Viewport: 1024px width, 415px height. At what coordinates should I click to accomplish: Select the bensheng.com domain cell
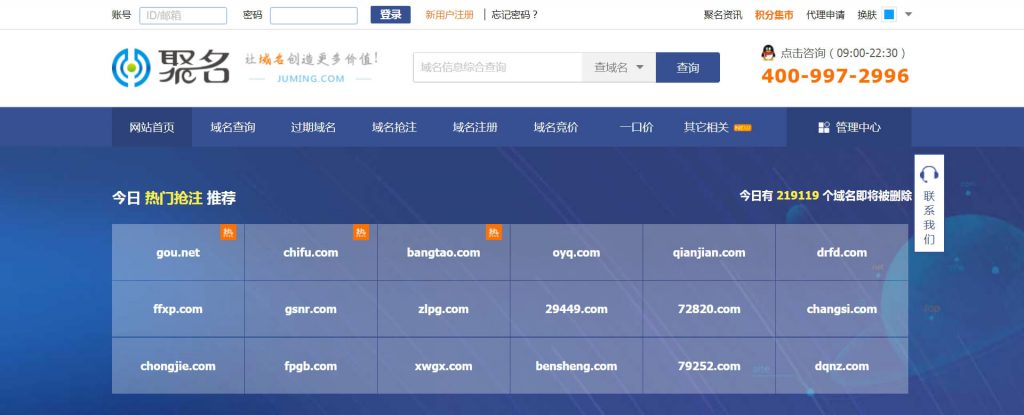[576, 366]
